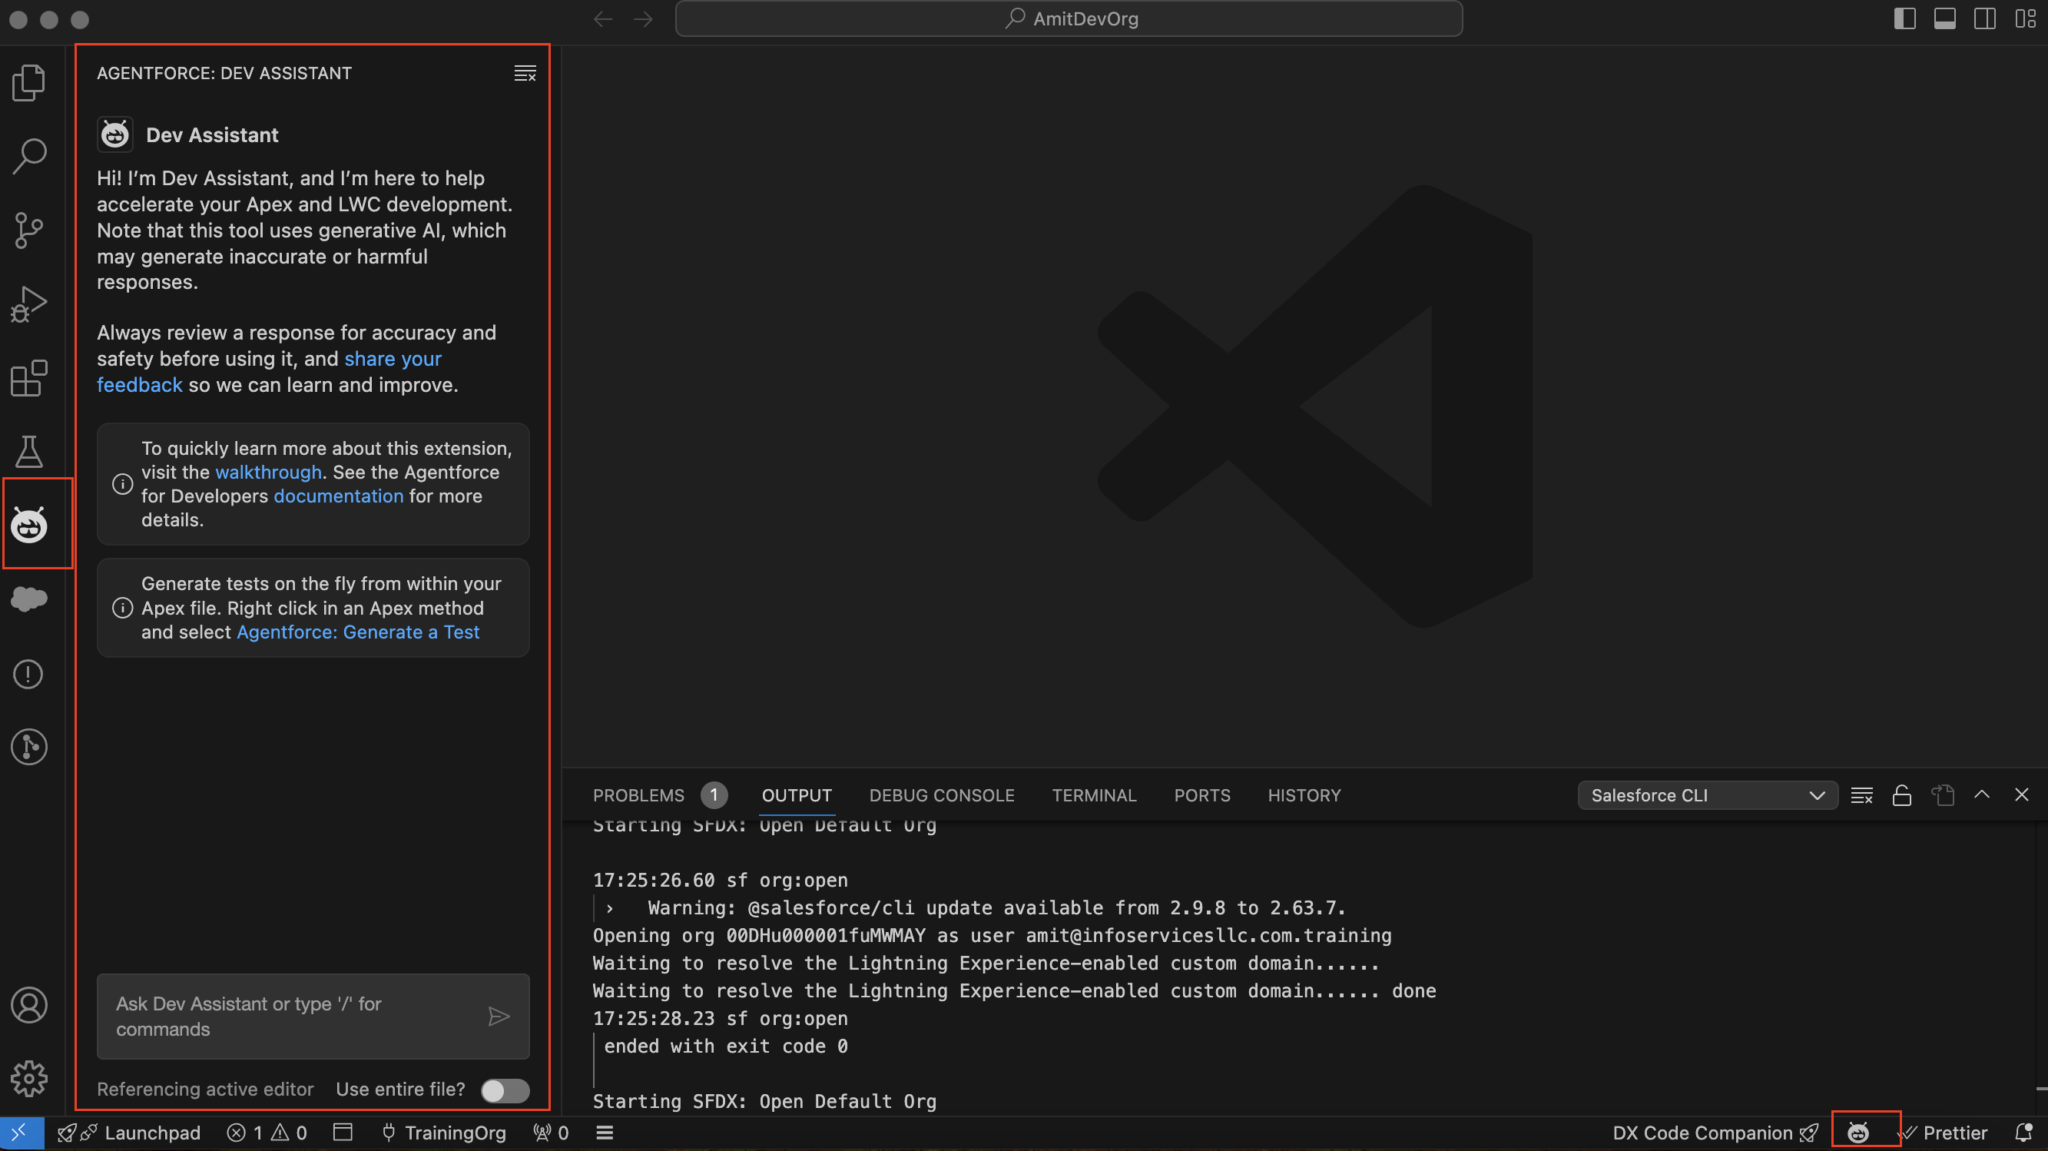This screenshot has height=1151, width=2048.
Task: Expand the status bar hamburger menu
Action: (x=605, y=1132)
